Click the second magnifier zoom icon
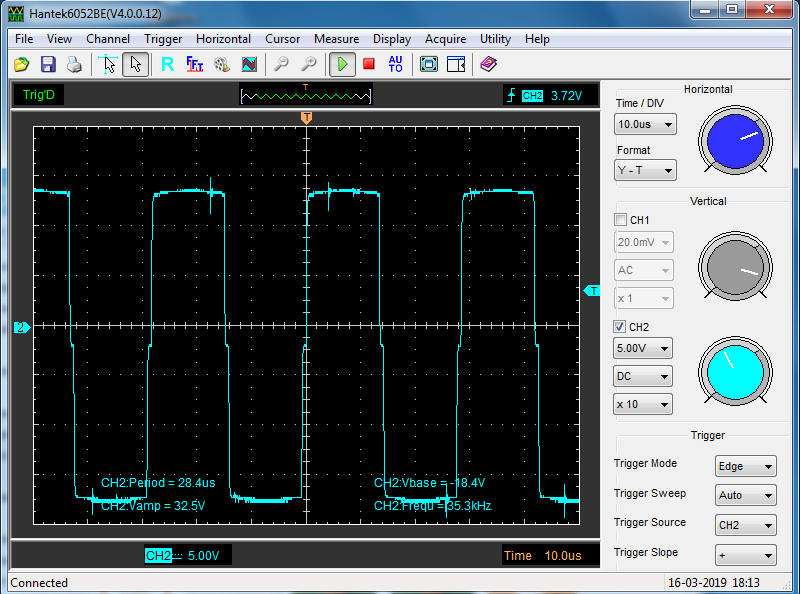 pyautogui.click(x=309, y=64)
